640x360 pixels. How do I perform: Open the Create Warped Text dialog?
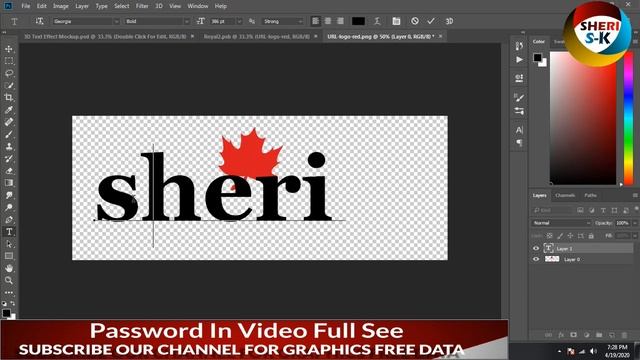click(377, 21)
